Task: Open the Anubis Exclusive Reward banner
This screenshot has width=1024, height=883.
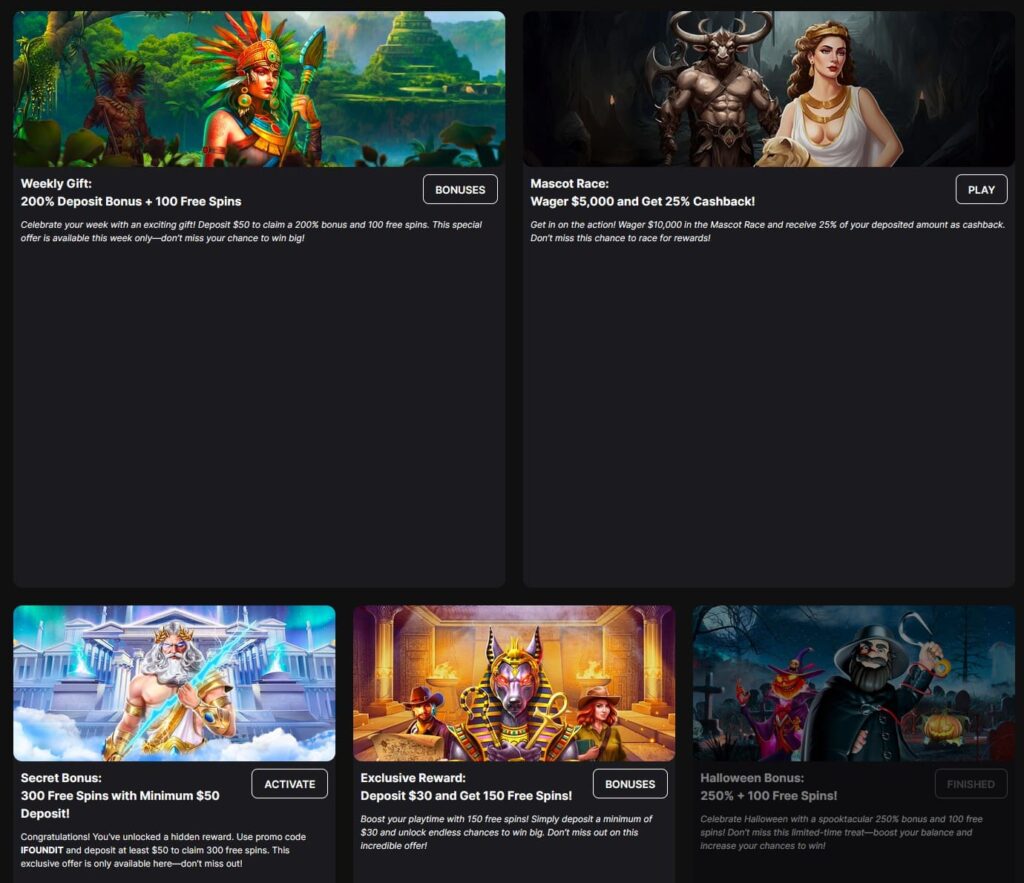Action: [x=513, y=683]
